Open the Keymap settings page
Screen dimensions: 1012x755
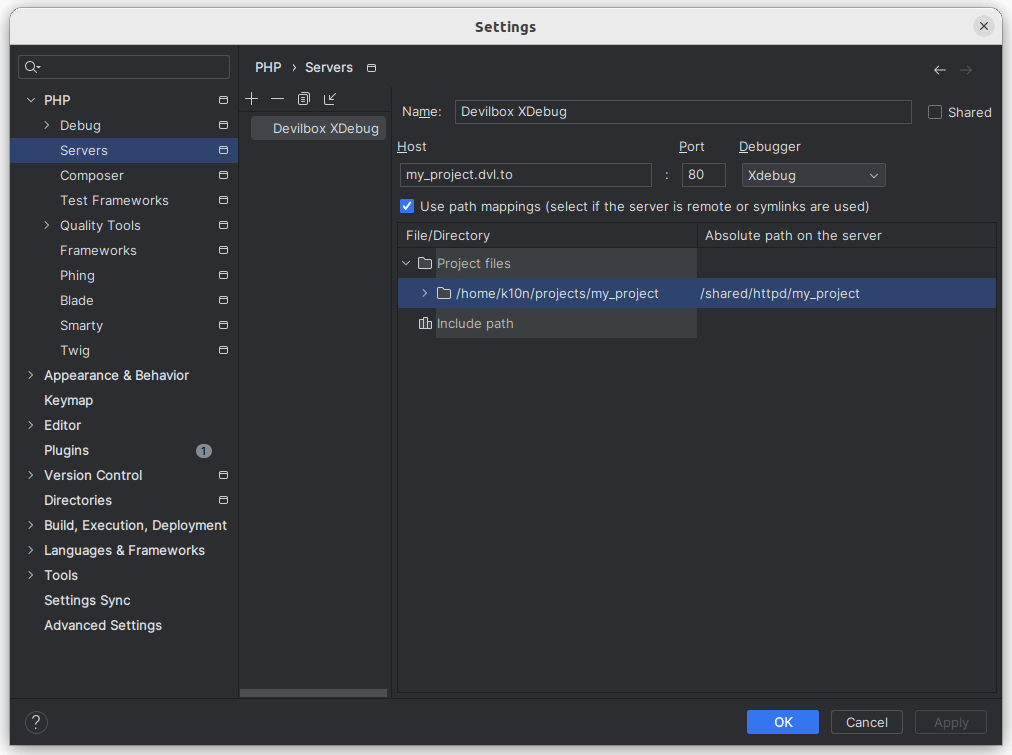[x=68, y=400]
